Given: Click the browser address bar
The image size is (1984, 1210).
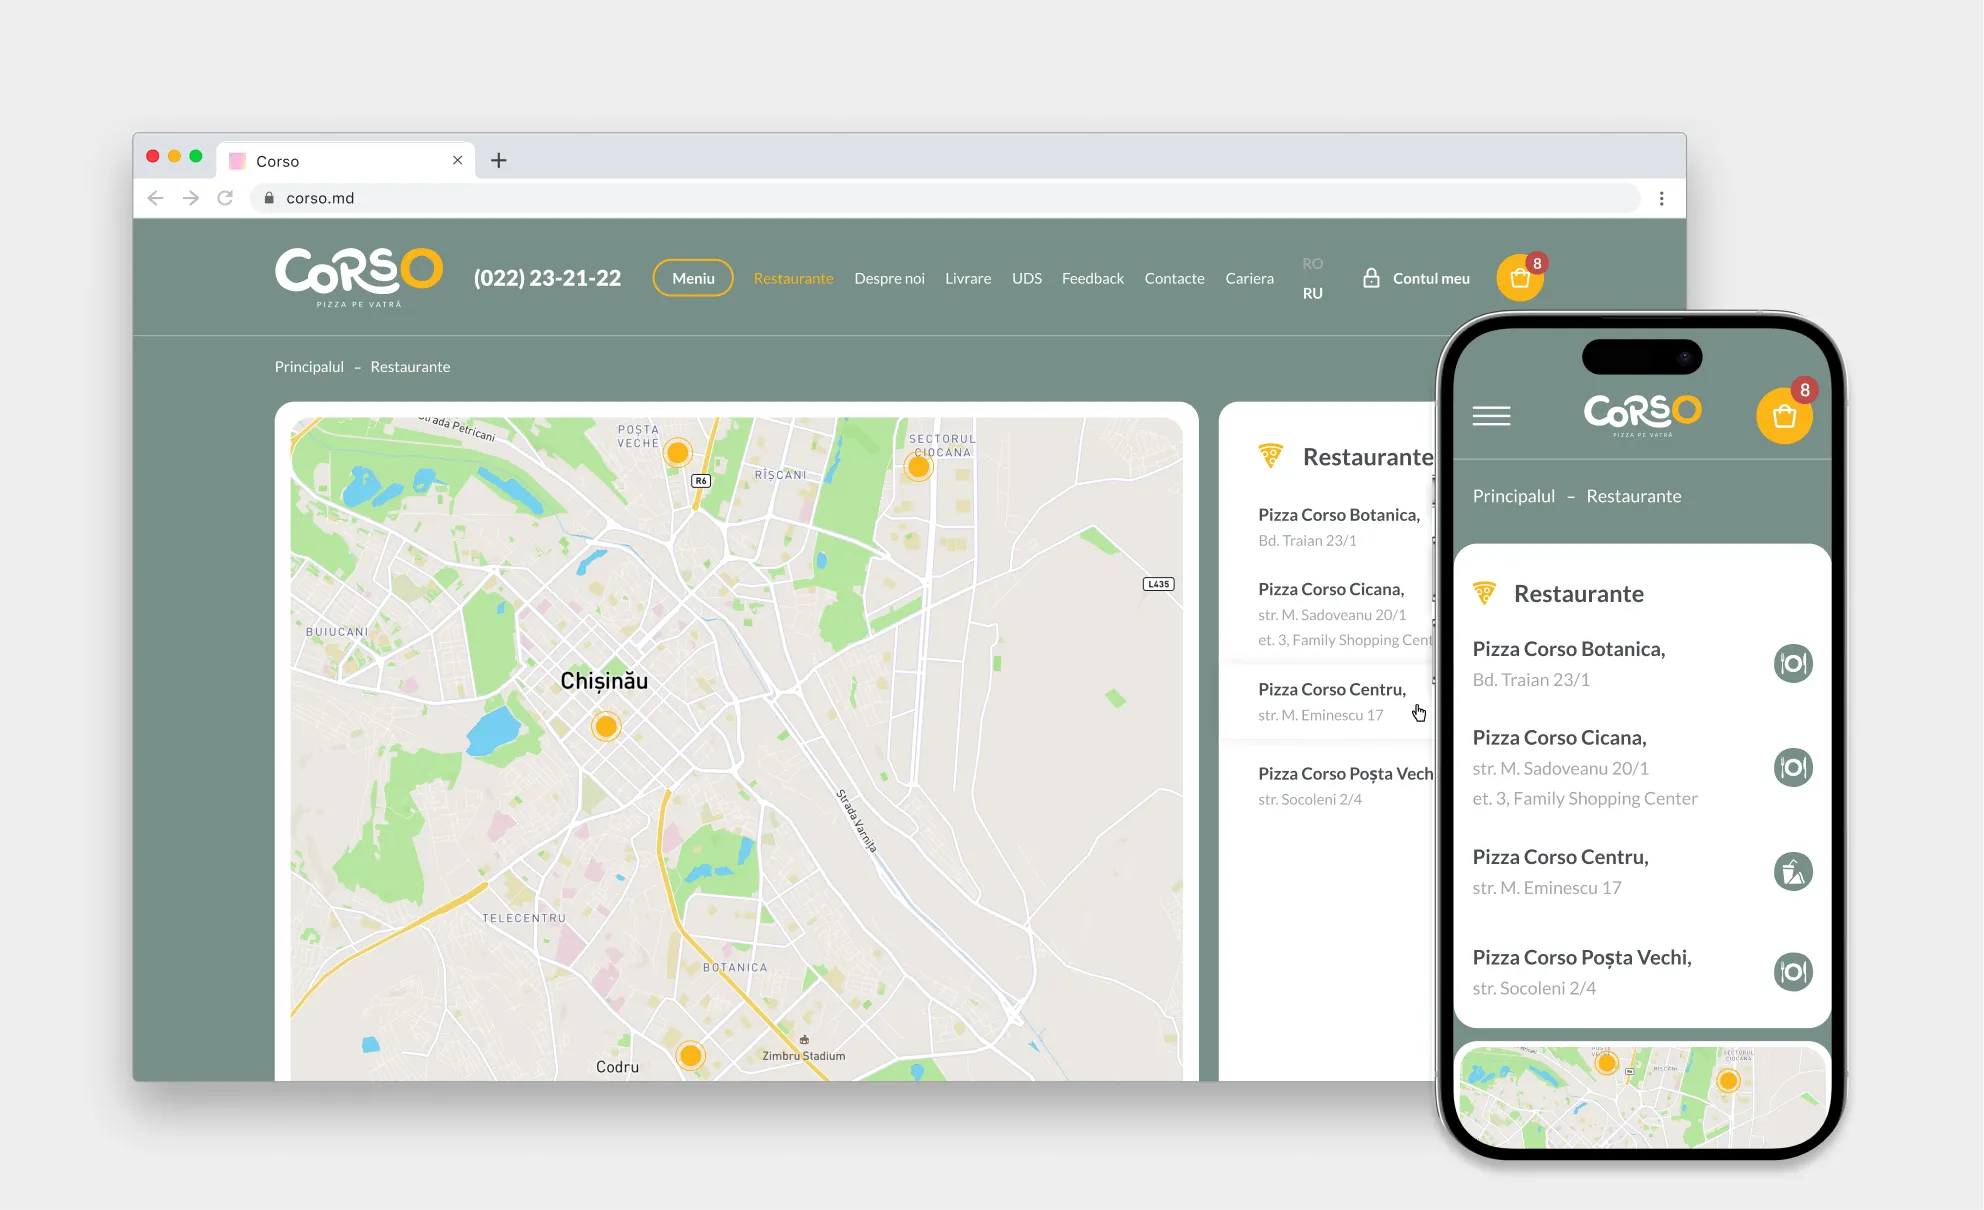Looking at the screenshot, I should [x=900, y=198].
